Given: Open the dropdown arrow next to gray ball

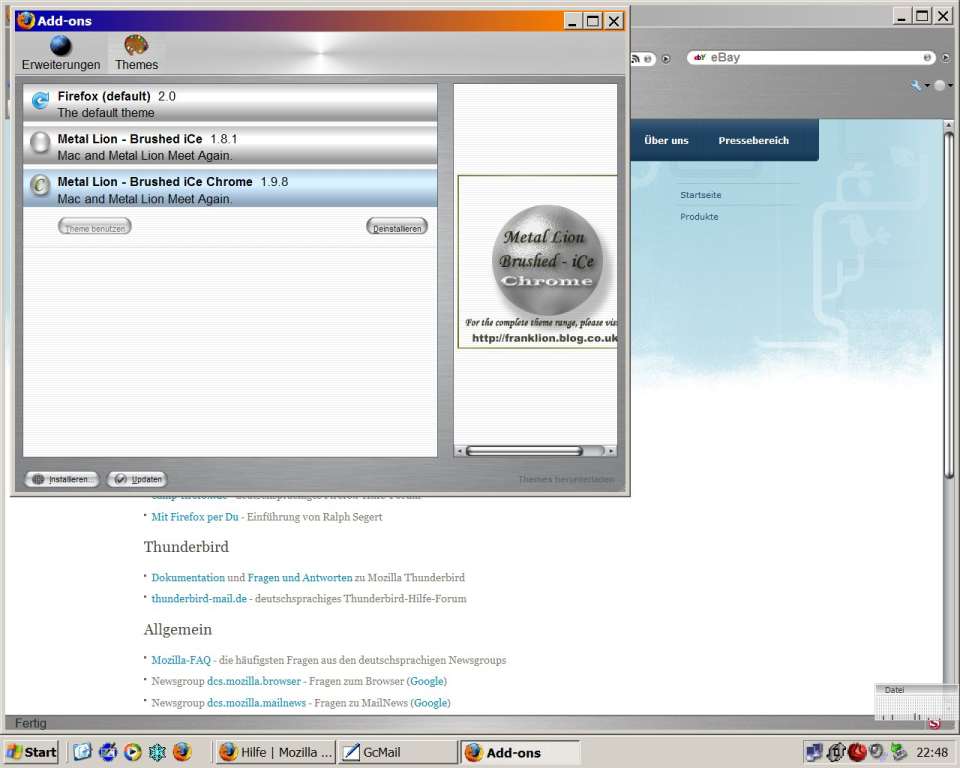Looking at the screenshot, I should tap(950, 86).
